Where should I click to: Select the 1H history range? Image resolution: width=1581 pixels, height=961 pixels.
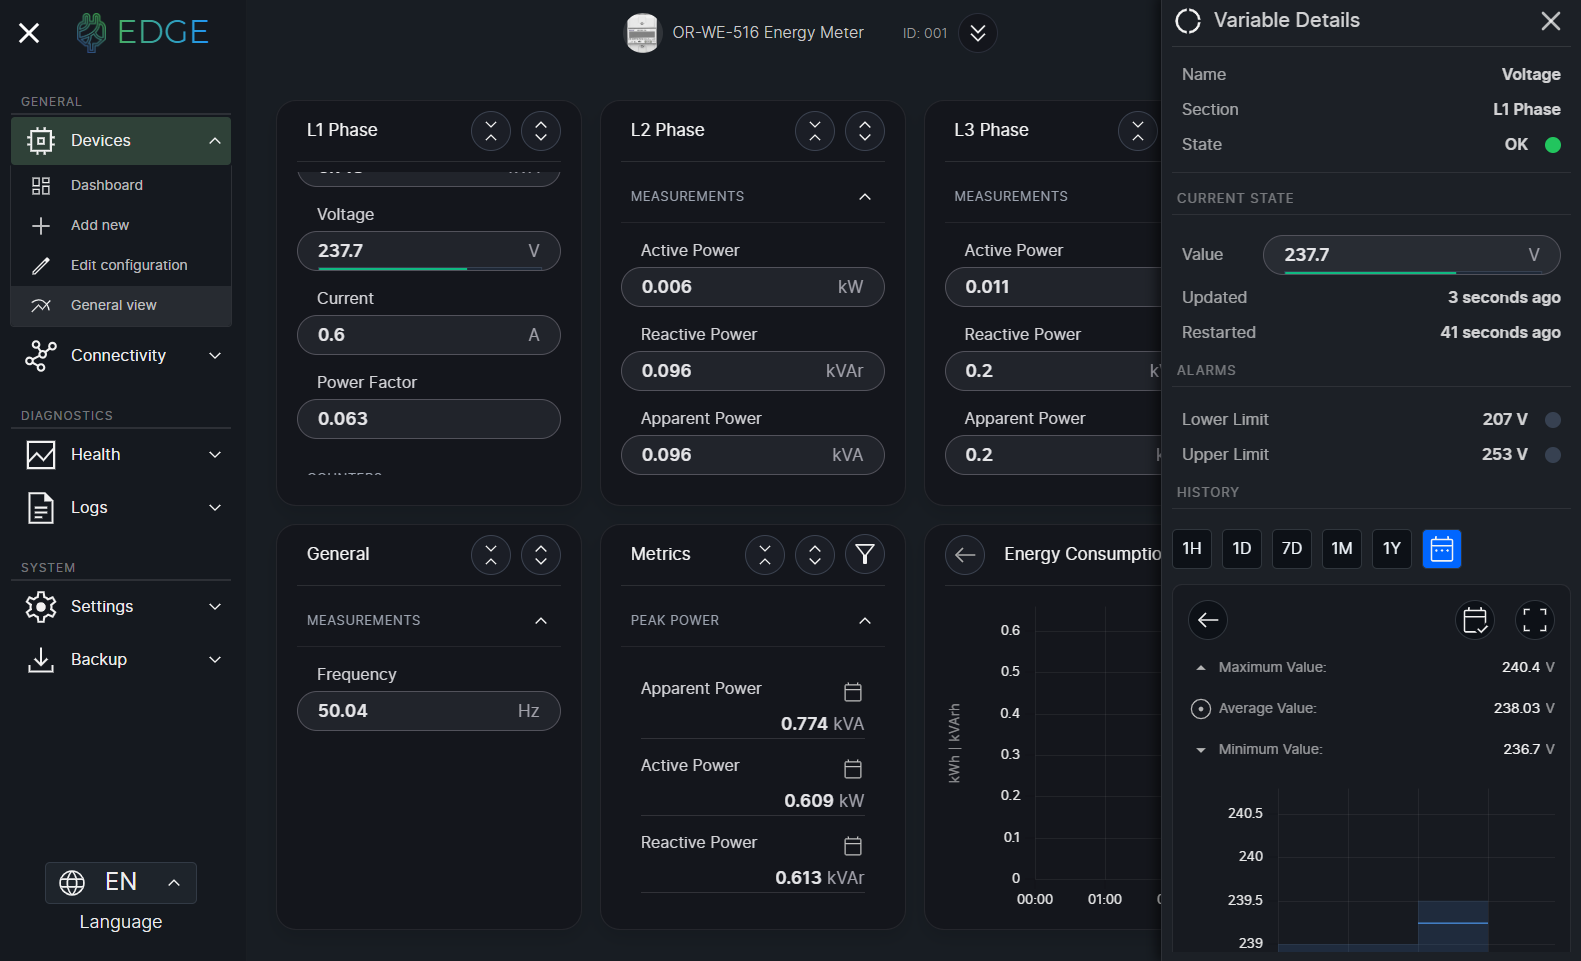pos(1192,549)
